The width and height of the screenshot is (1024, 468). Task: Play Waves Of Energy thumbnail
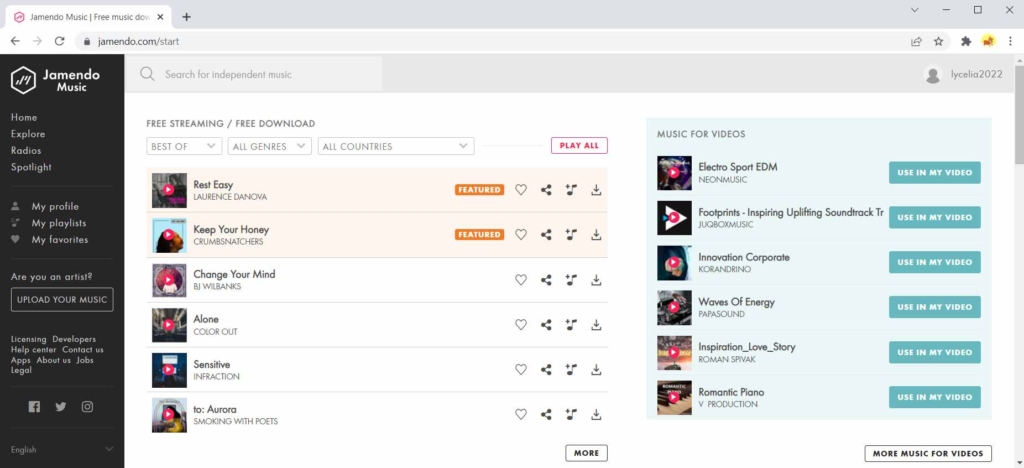(674, 307)
